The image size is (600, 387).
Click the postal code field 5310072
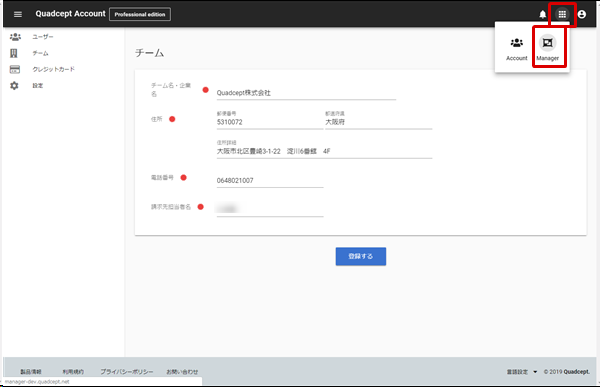pyautogui.click(x=270, y=122)
